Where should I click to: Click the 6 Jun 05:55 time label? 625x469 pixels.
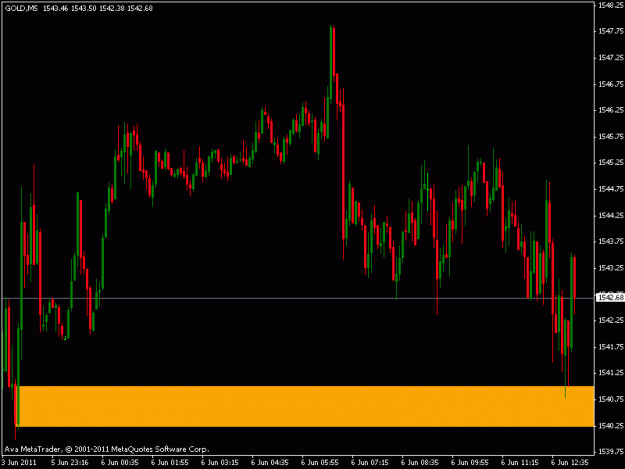click(320, 463)
